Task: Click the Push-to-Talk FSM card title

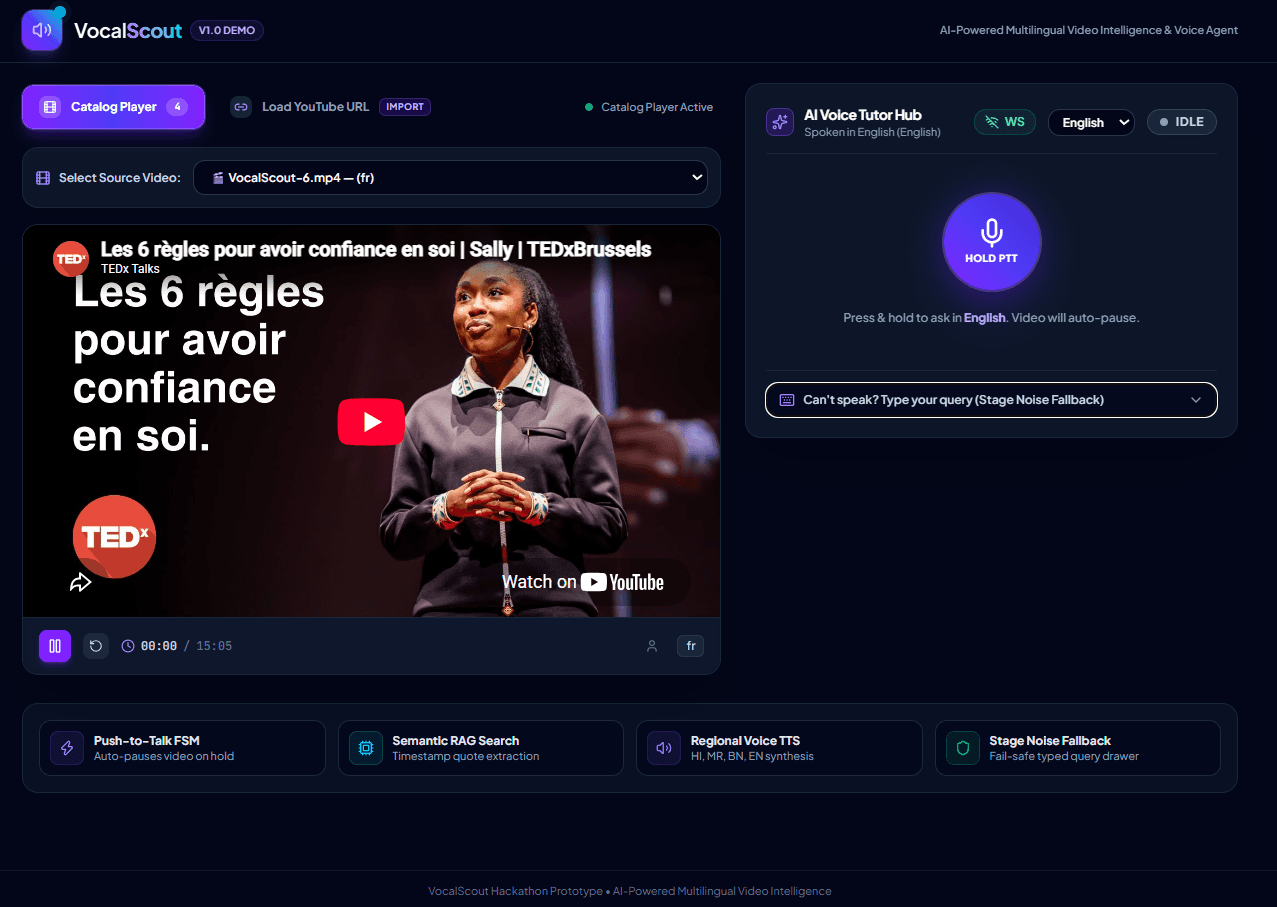Action: click(x=147, y=741)
